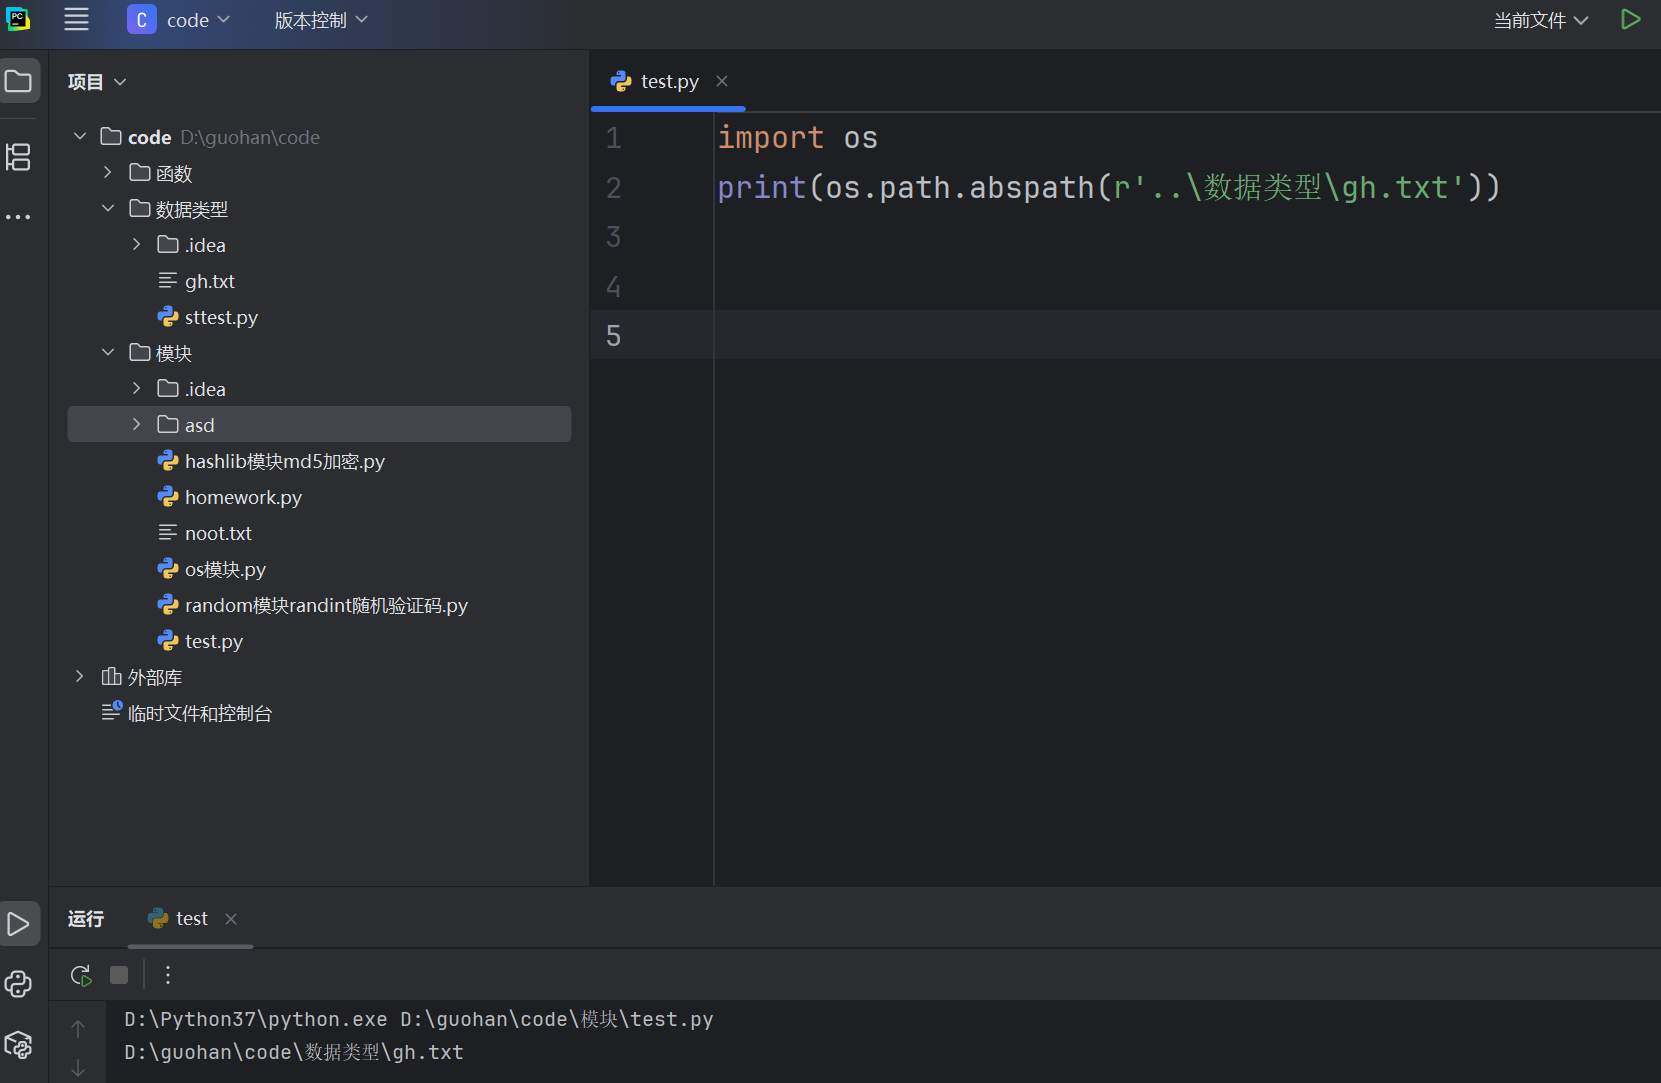Screen dimensions: 1661x1083
Task: Open more run options menu
Action: tap(168, 975)
